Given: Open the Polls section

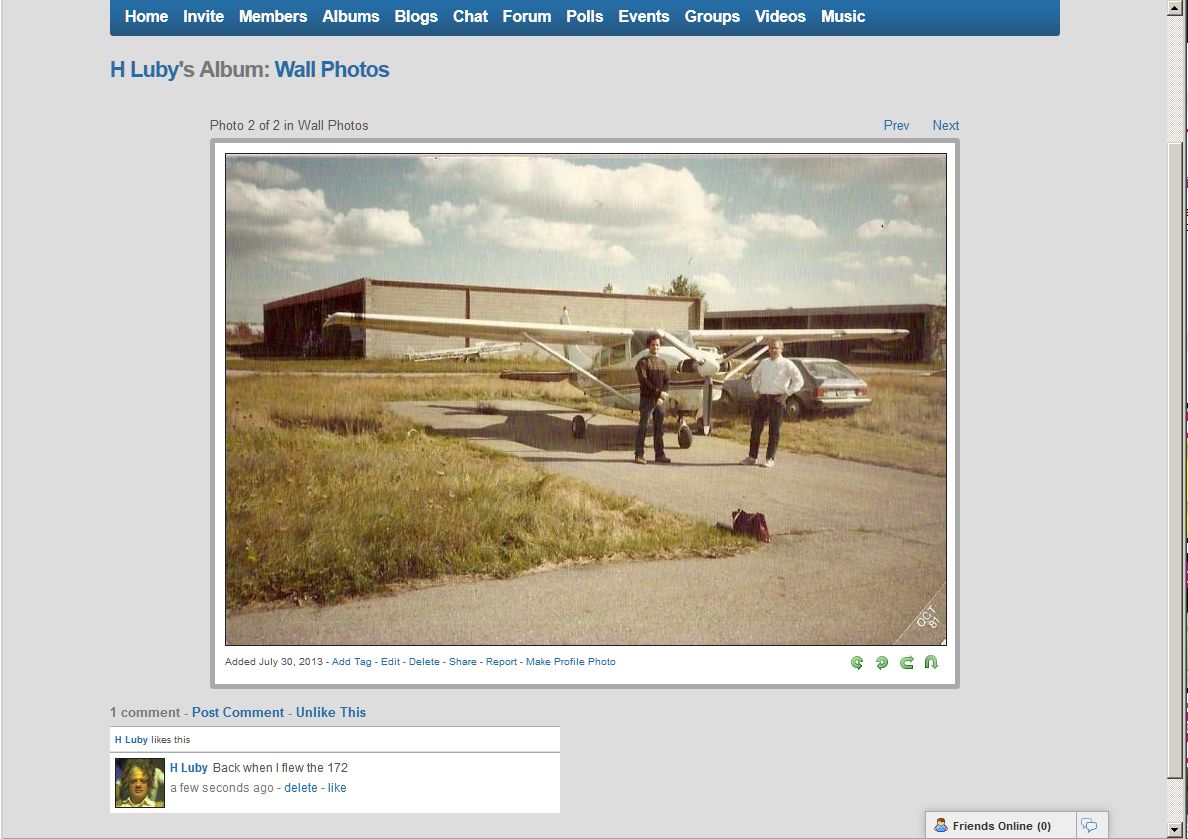Looking at the screenshot, I should 584,17.
